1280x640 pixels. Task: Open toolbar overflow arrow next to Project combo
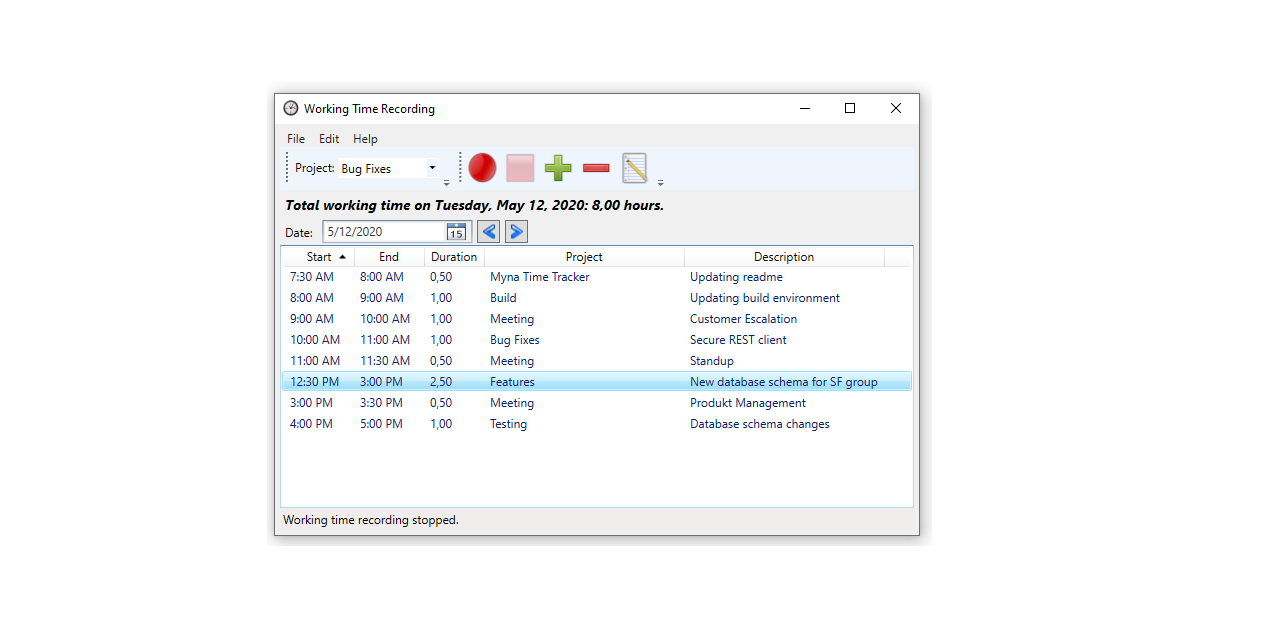[x=447, y=183]
